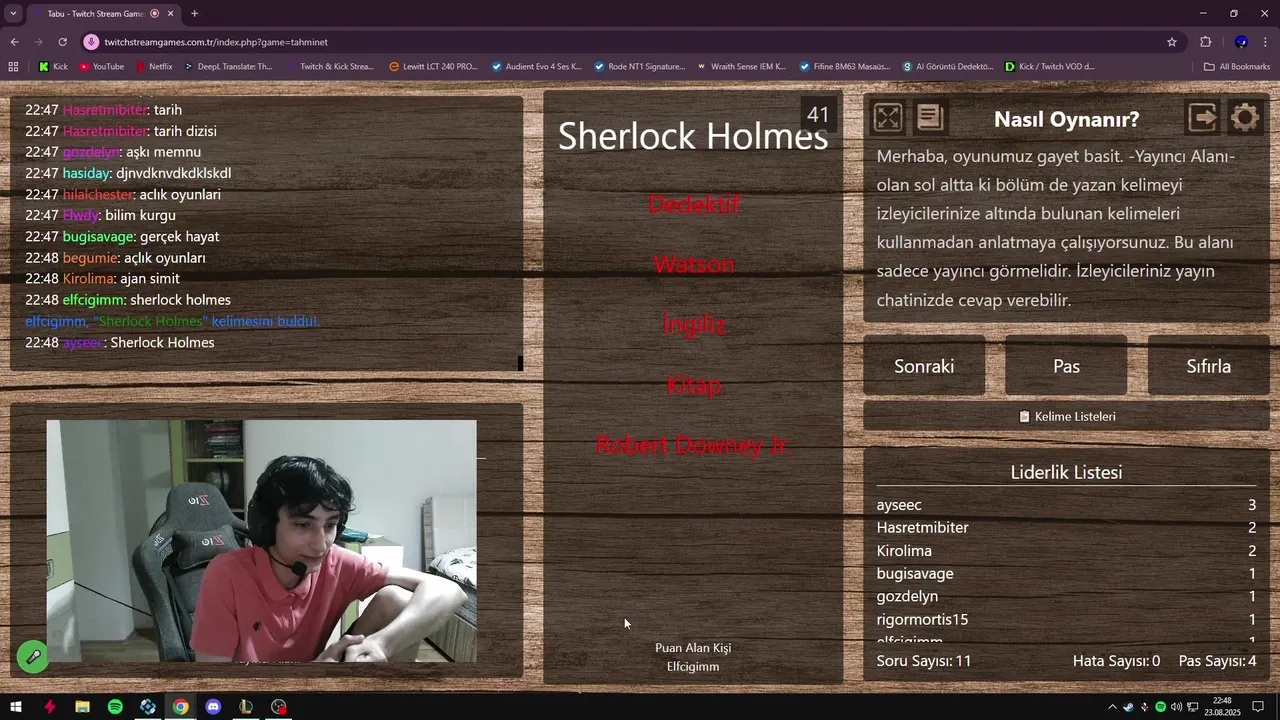Viewport: 1280px width, 720px height.
Task: Open game settings via the gear icon
Action: (x=1245, y=118)
